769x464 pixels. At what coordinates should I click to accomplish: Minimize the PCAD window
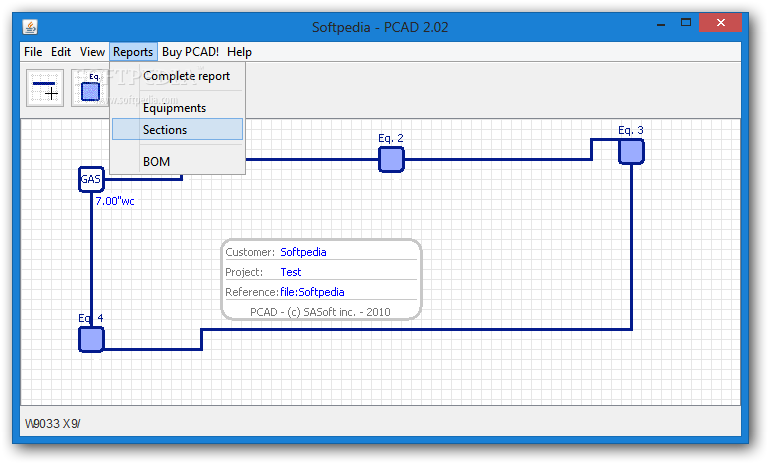[x=661, y=23]
